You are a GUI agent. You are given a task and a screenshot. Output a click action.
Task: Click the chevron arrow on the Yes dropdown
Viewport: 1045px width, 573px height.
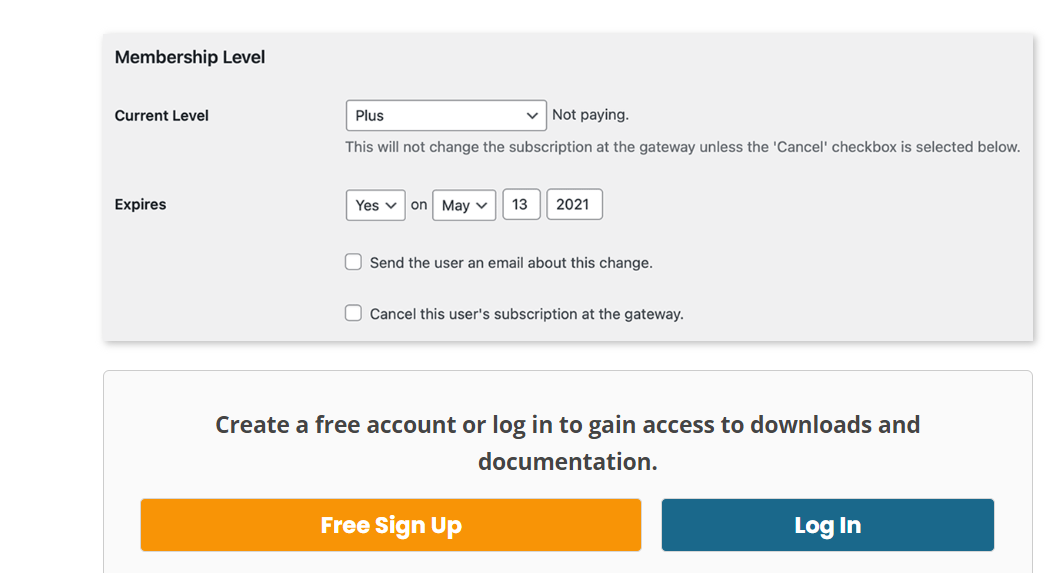pyautogui.click(x=392, y=205)
